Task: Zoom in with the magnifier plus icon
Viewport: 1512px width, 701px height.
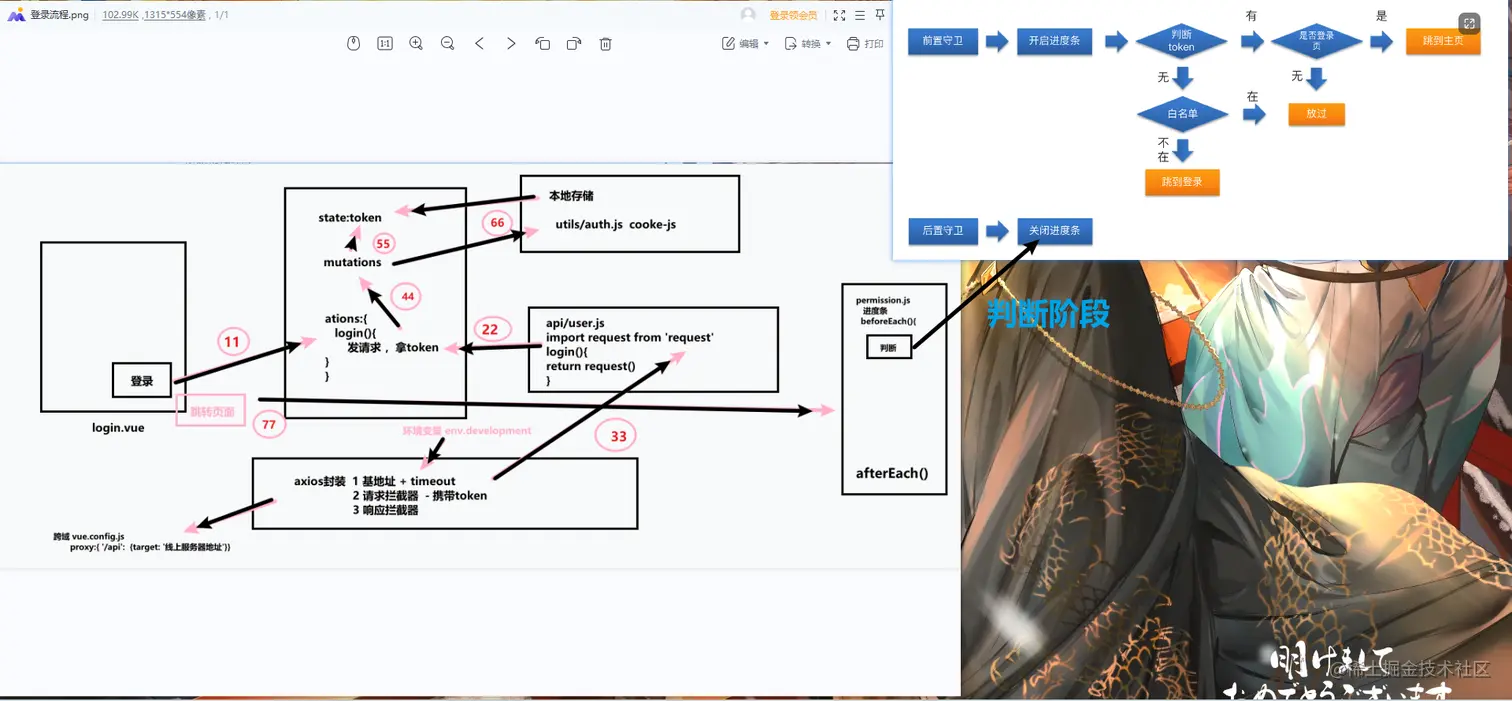Action: pyautogui.click(x=416, y=43)
